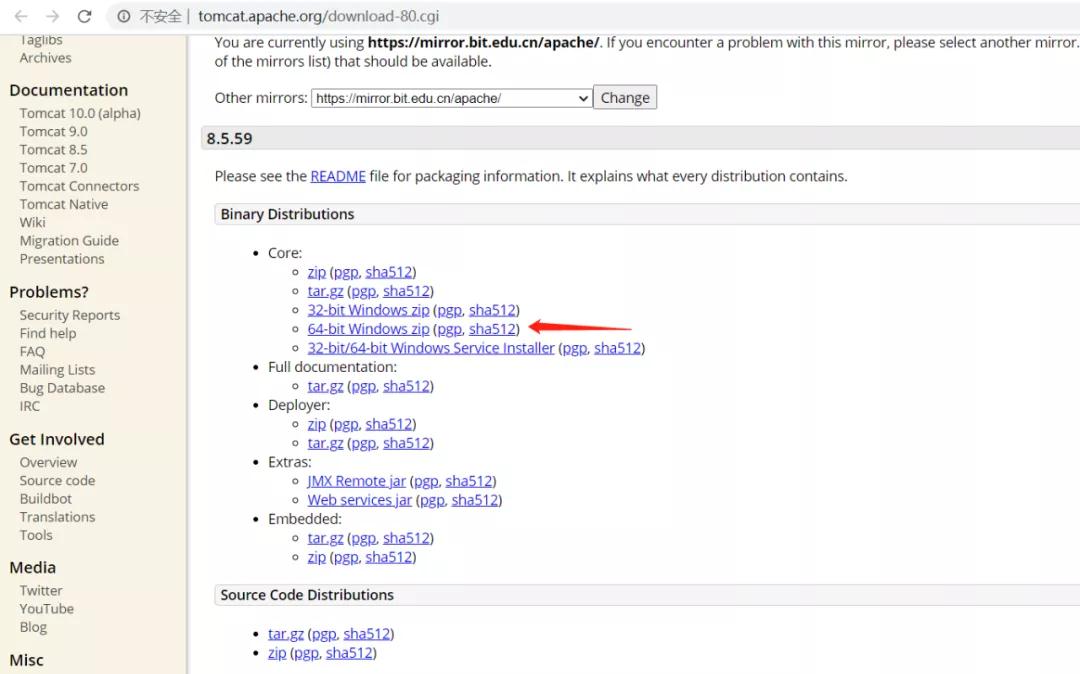This screenshot has height=674, width=1080.
Task: Download the Deployer zip
Action: click(x=317, y=424)
